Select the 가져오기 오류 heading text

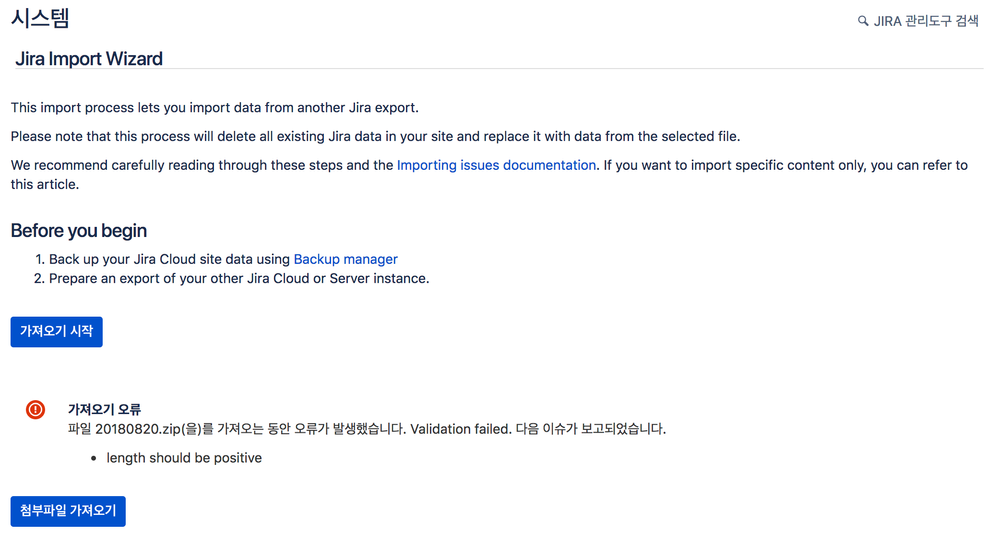tap(104, 409)
